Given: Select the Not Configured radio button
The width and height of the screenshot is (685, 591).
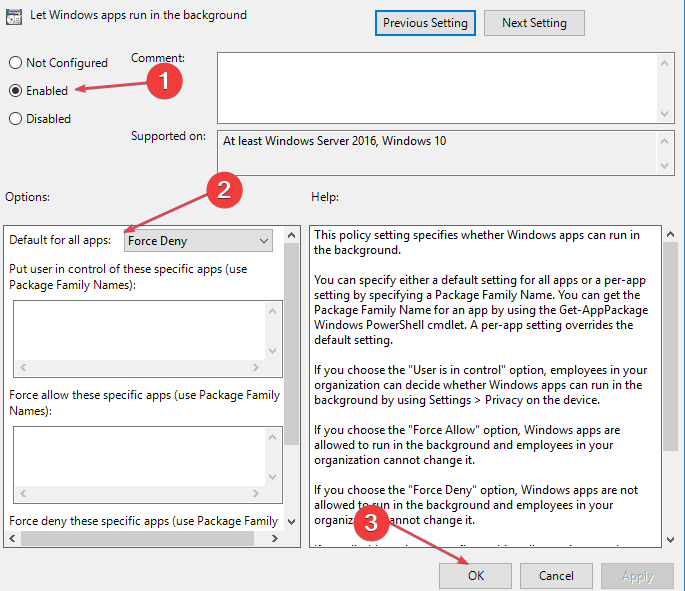Looking at the screenshot, I should click(x=15, y=62).
